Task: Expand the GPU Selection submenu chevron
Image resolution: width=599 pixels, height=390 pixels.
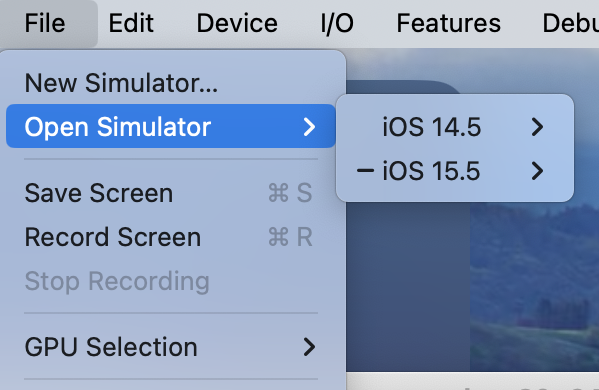Action: coord(309,347)
